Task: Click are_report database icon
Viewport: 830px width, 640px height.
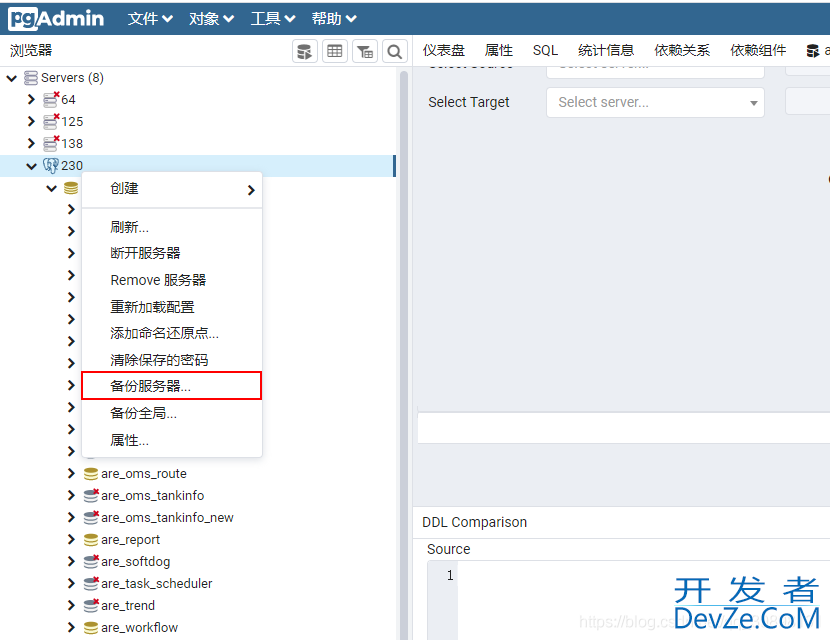Action: [91, 539]
